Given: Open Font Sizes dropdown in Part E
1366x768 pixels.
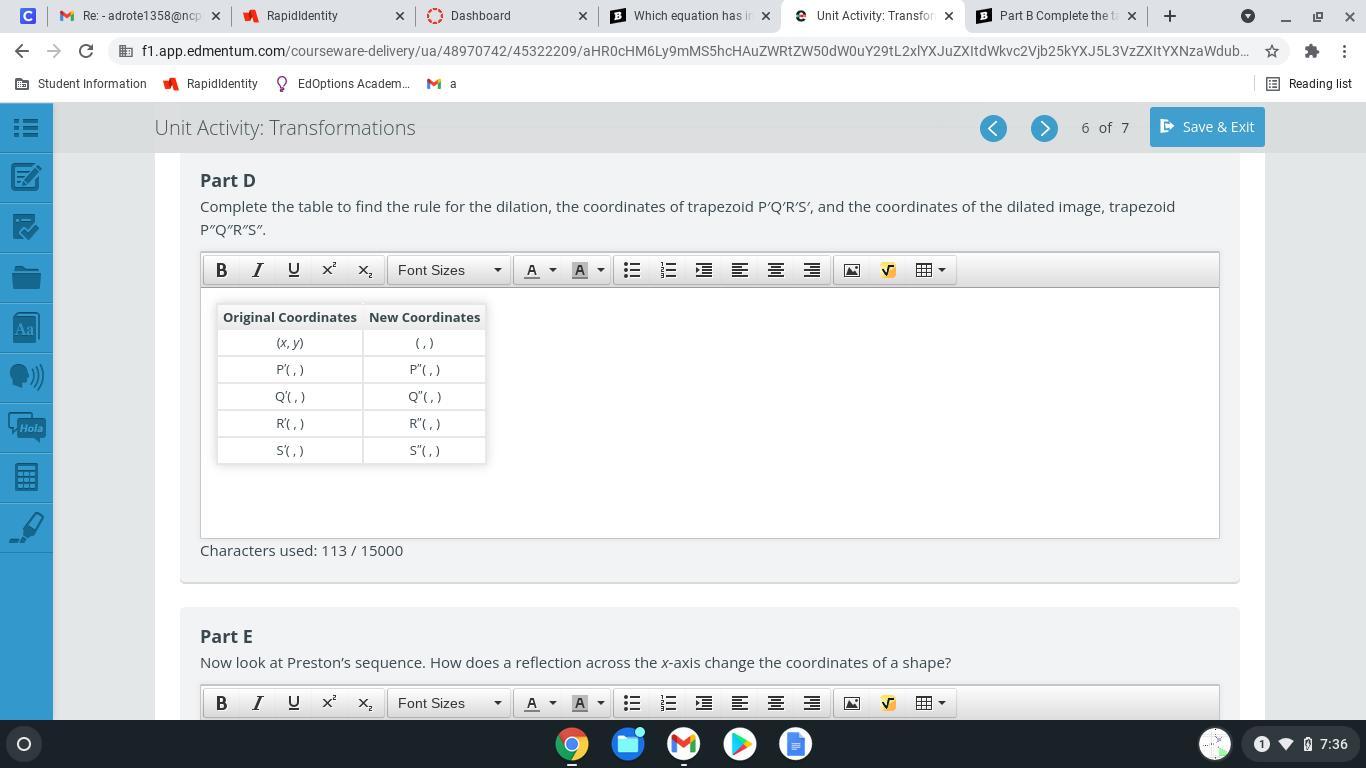Looking at the screenshot, I should 449,703.
